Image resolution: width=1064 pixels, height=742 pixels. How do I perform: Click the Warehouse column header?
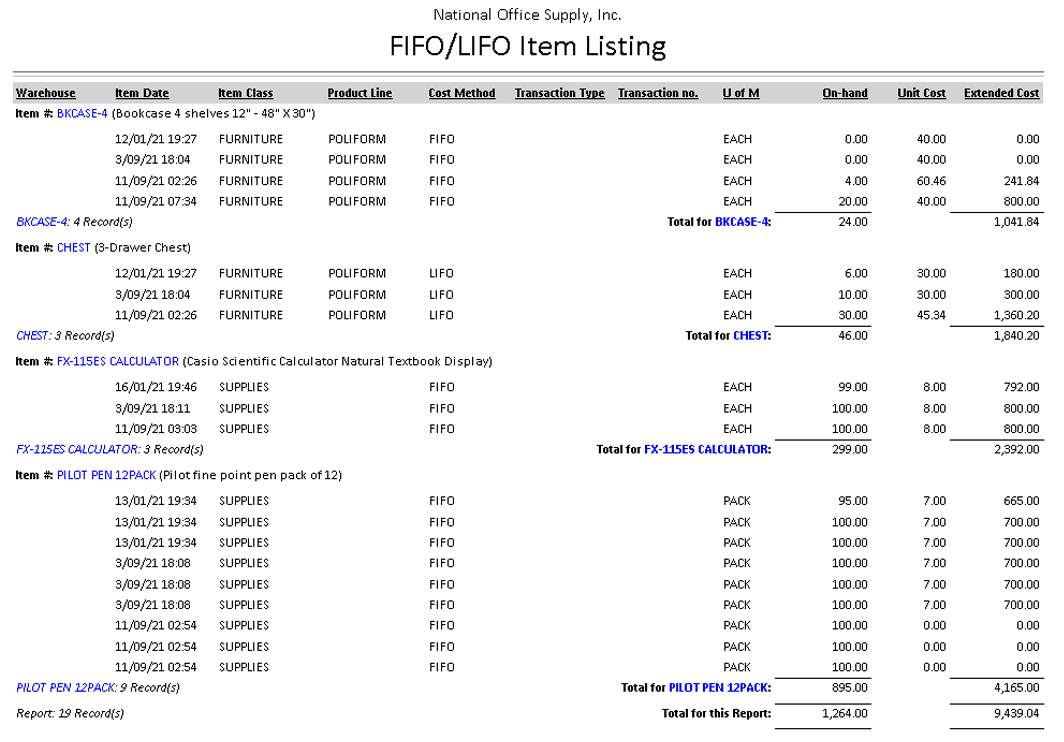[x=45, y=94]
